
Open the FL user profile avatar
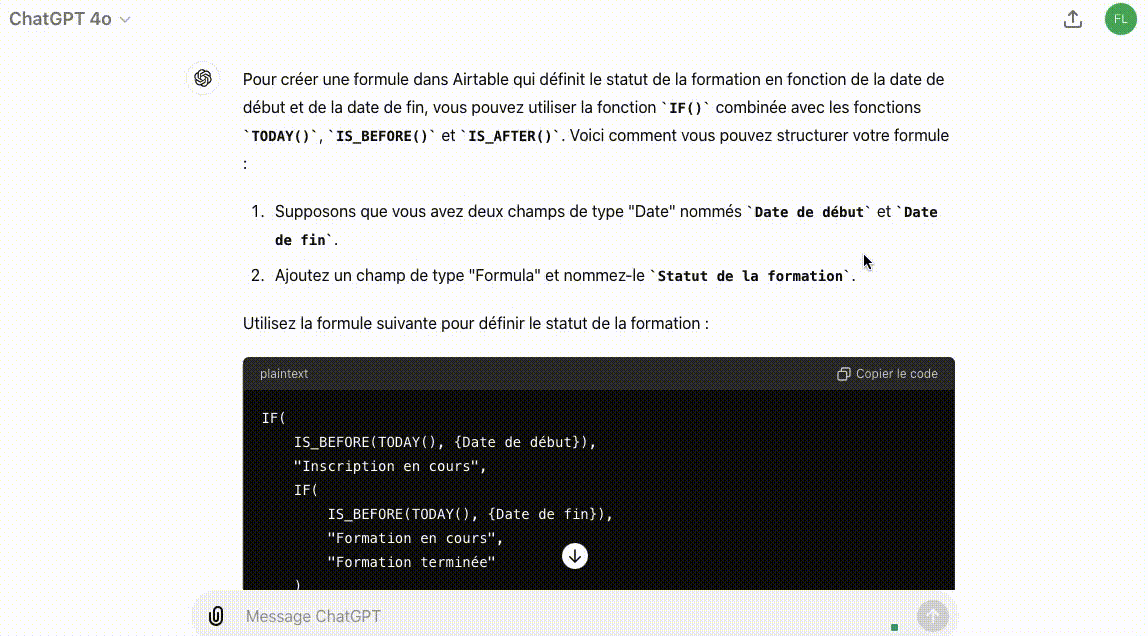pyautogui.click(x=1120, y=19)
